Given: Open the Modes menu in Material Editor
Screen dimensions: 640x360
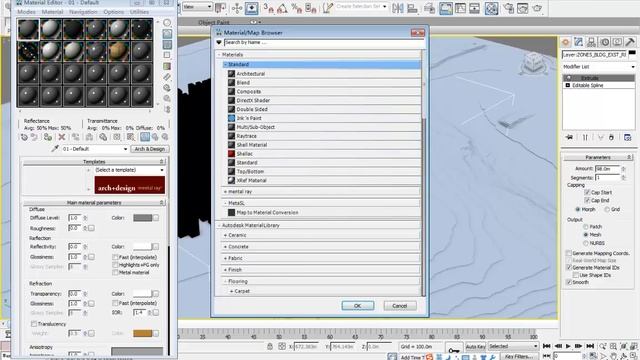Looking at the screenshot, I should [26, 12].
